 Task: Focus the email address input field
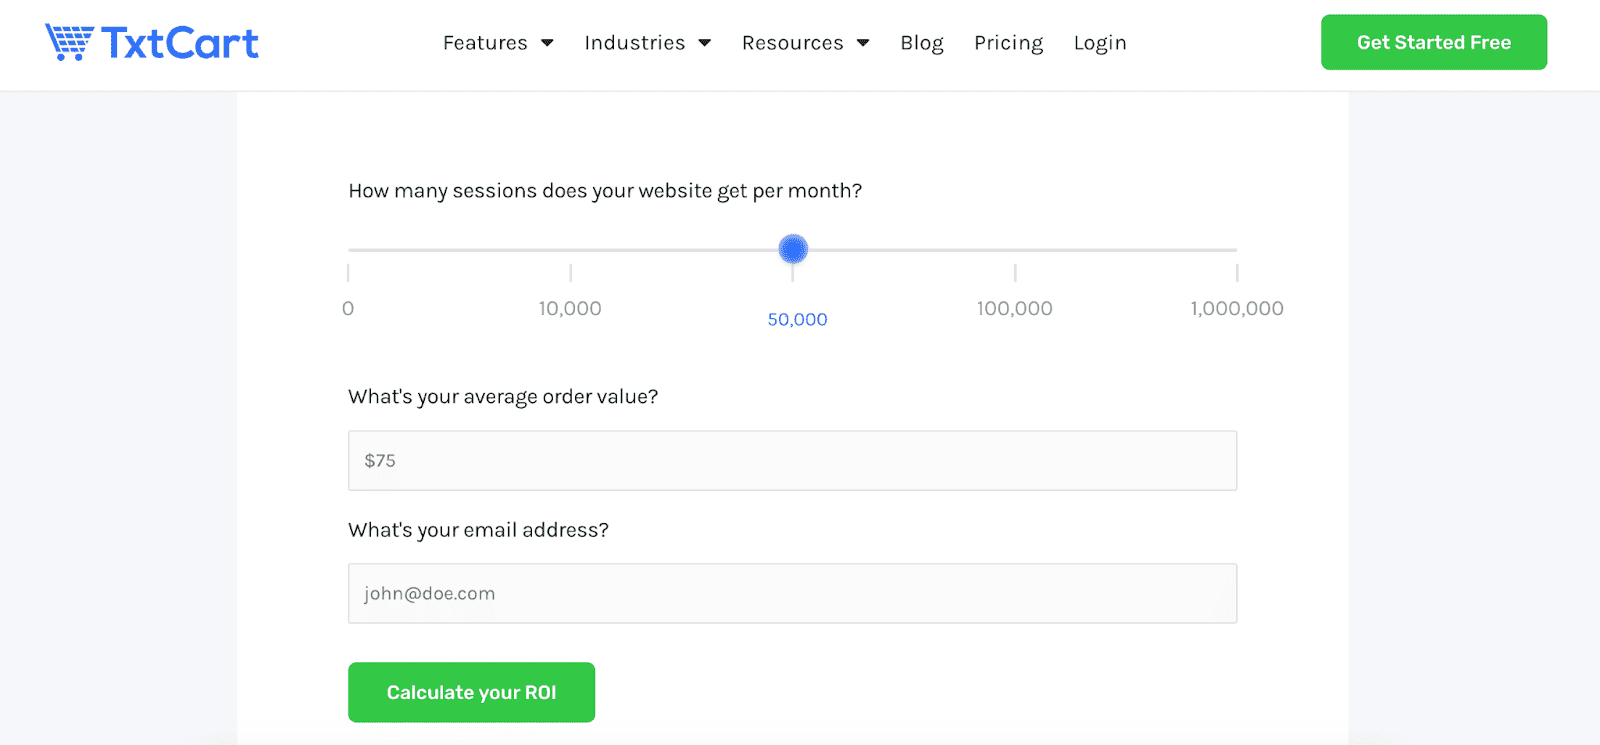point(792,594)
